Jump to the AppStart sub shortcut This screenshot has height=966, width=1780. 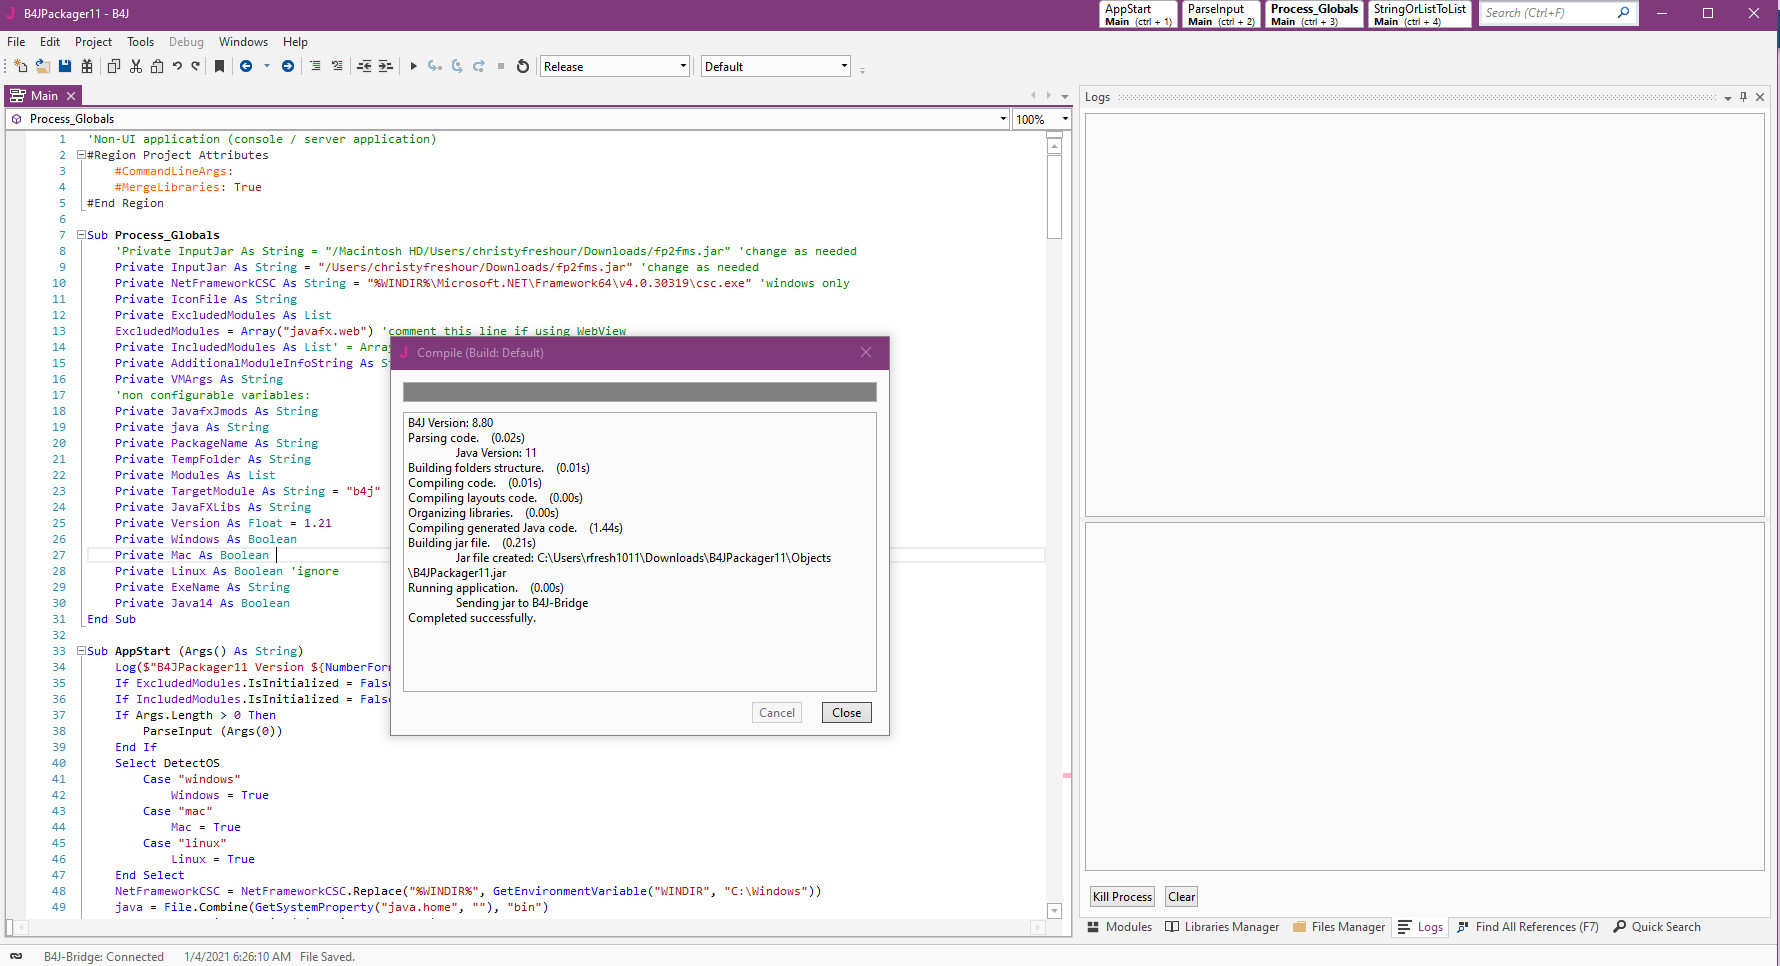(1138, 14)
